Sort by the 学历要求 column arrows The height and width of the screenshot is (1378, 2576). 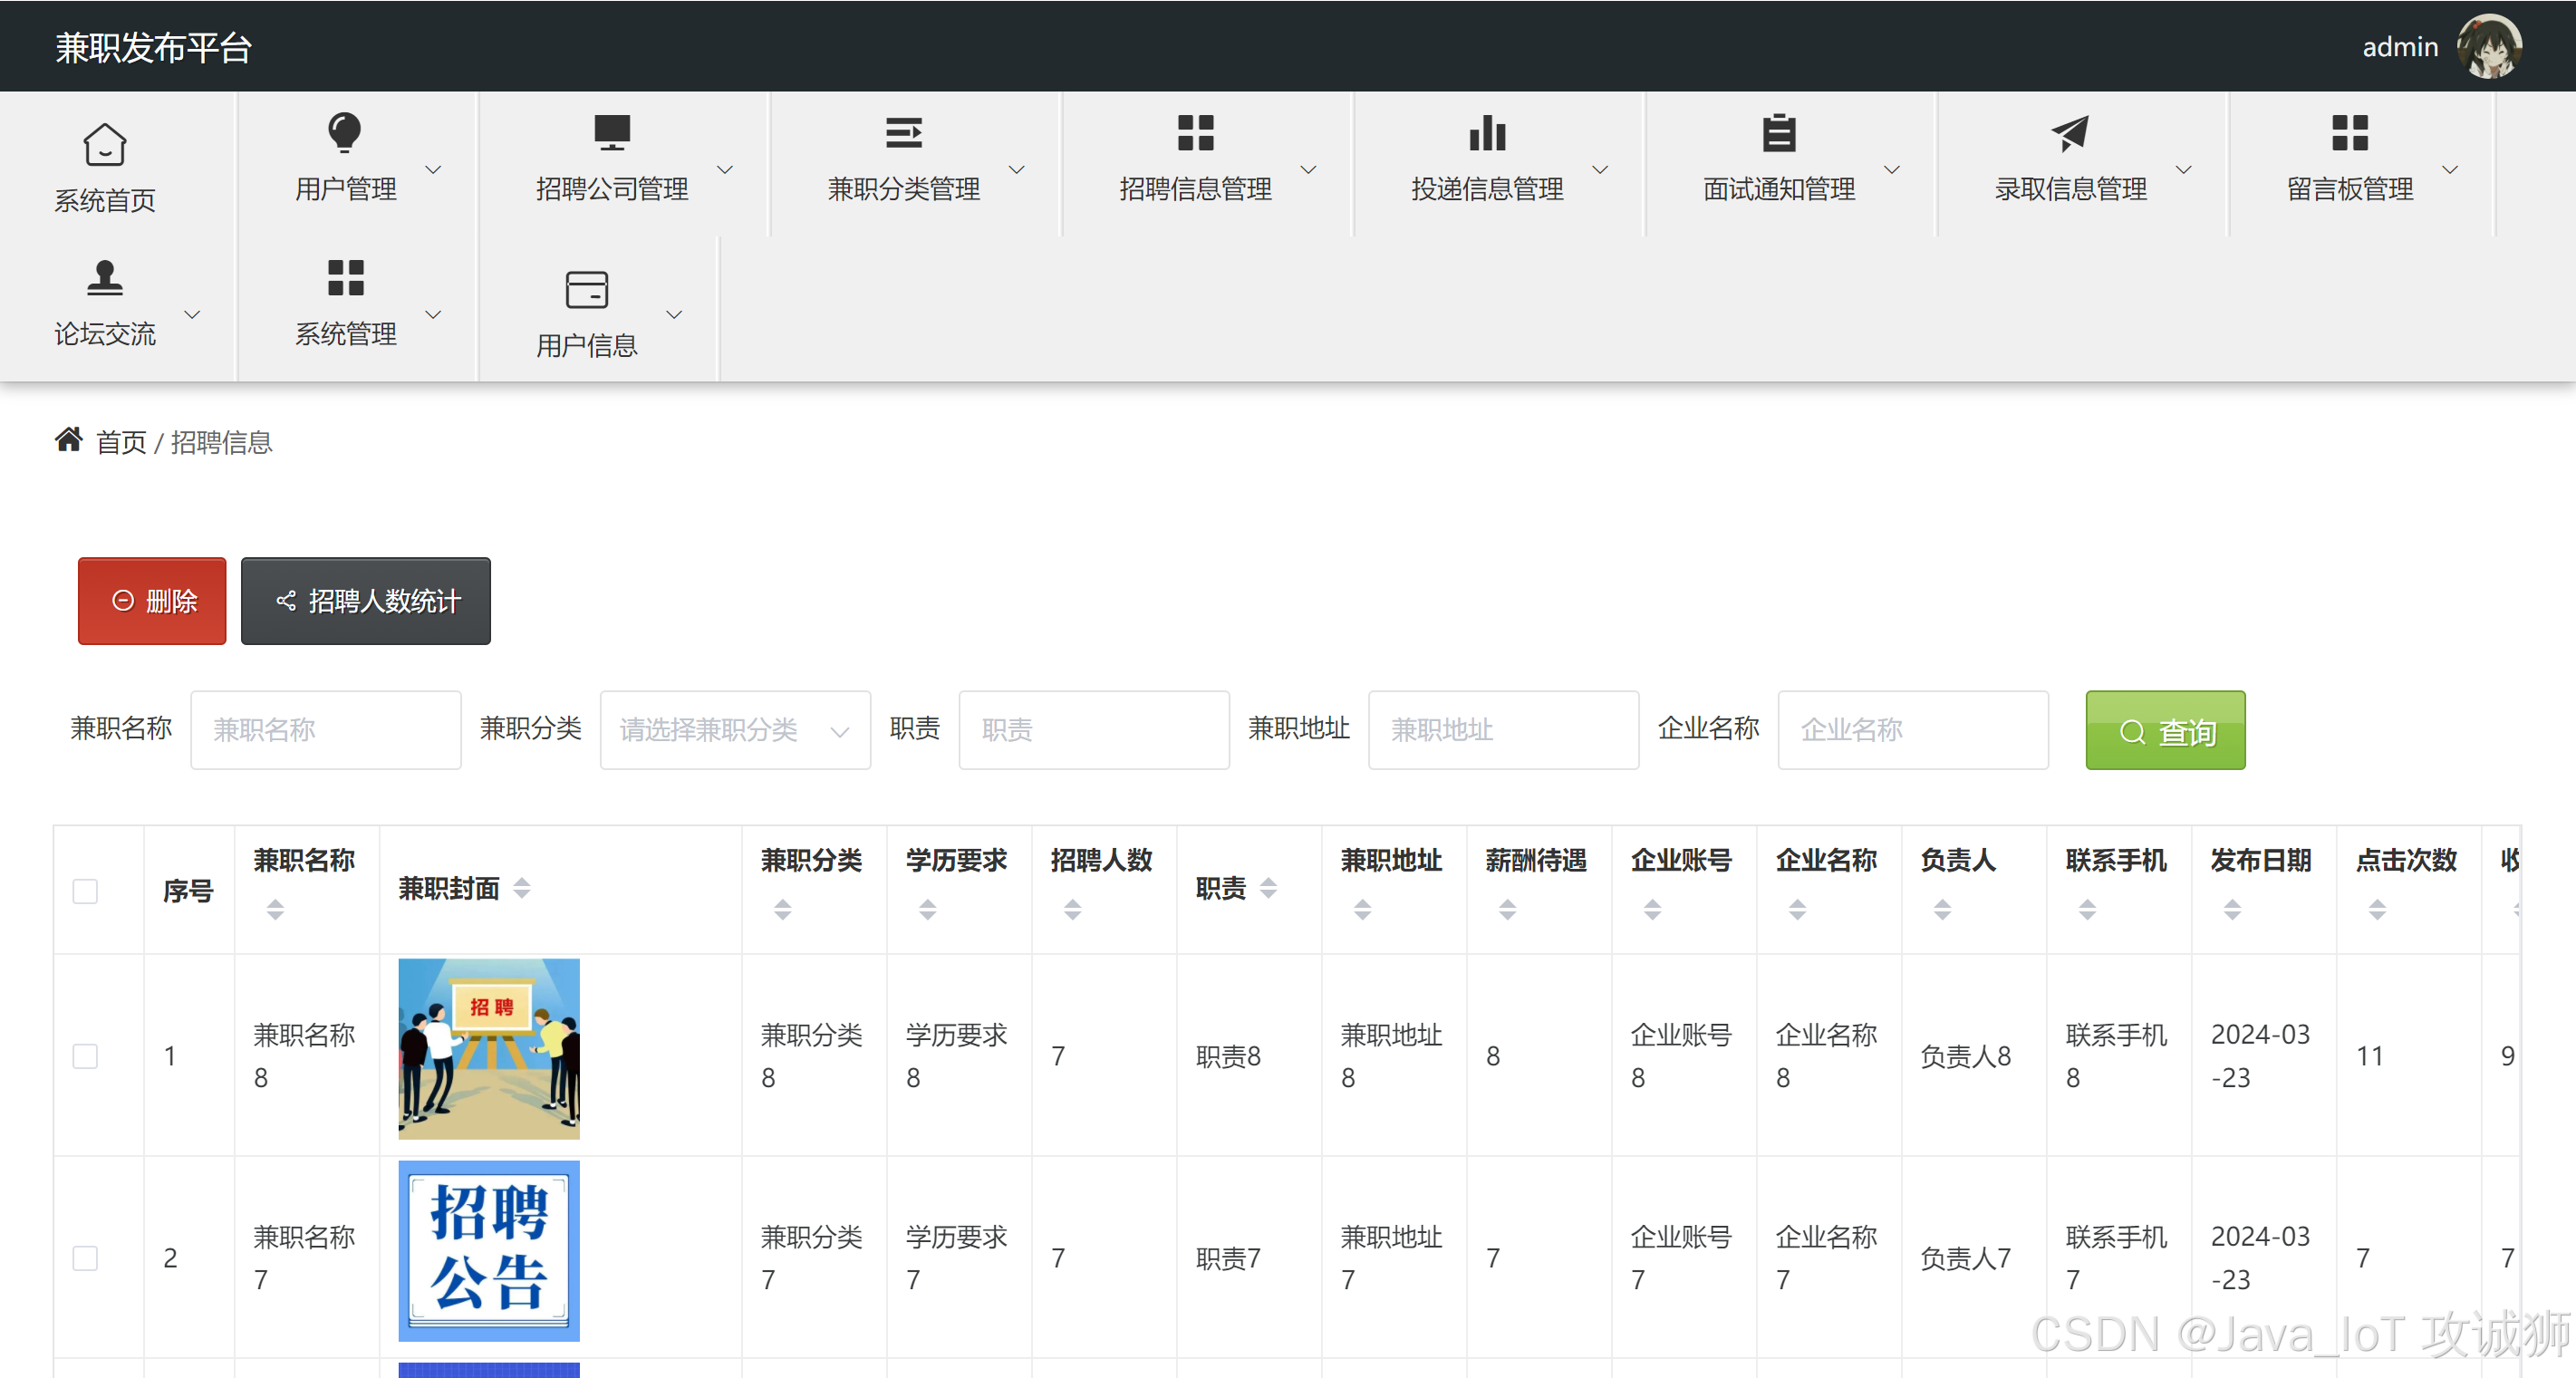(928, 909)
